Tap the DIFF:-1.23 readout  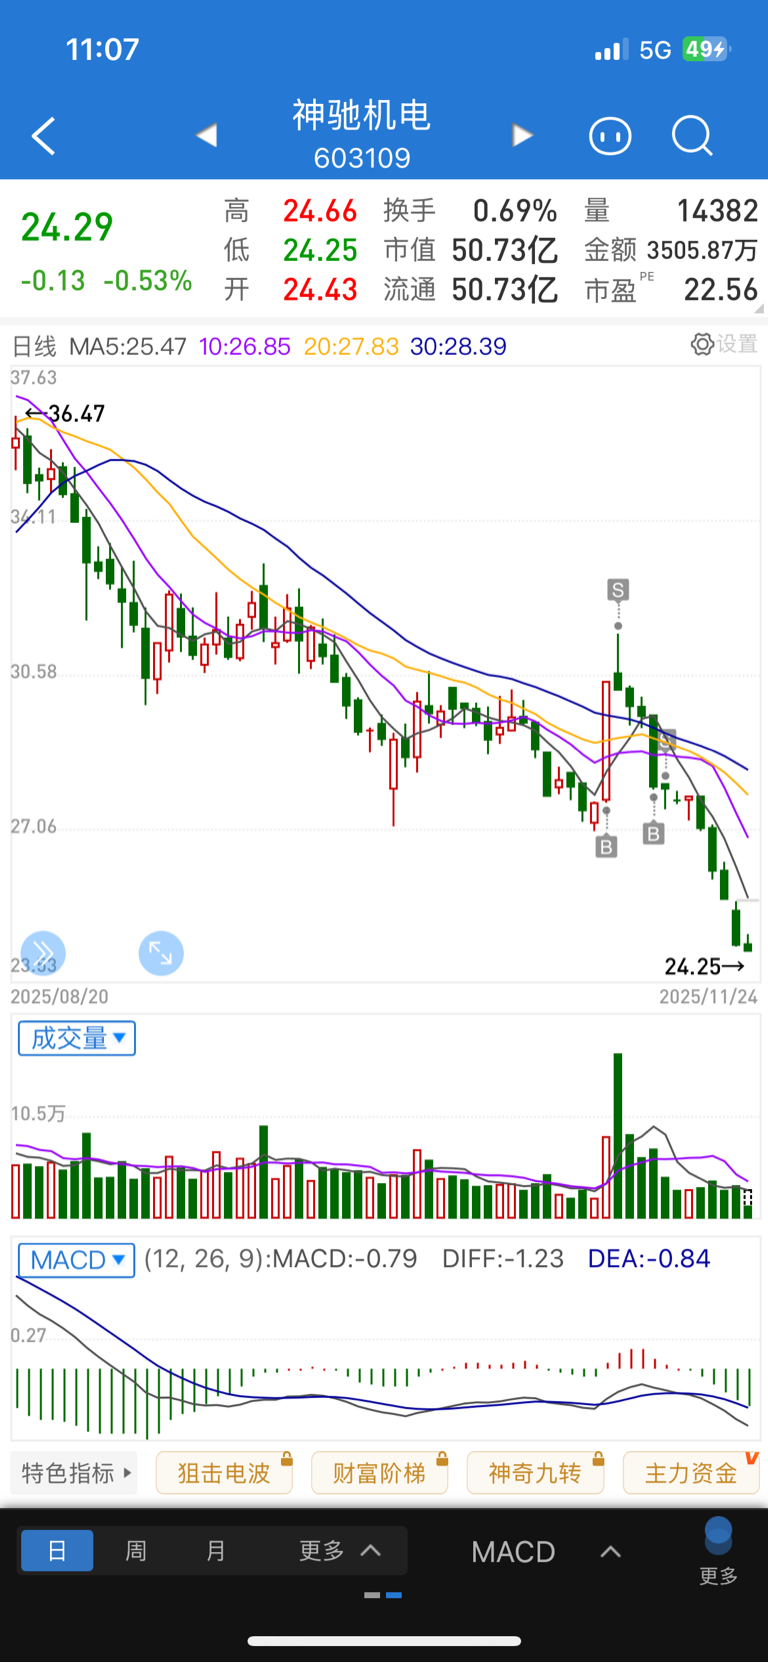tap(503, 1259)
